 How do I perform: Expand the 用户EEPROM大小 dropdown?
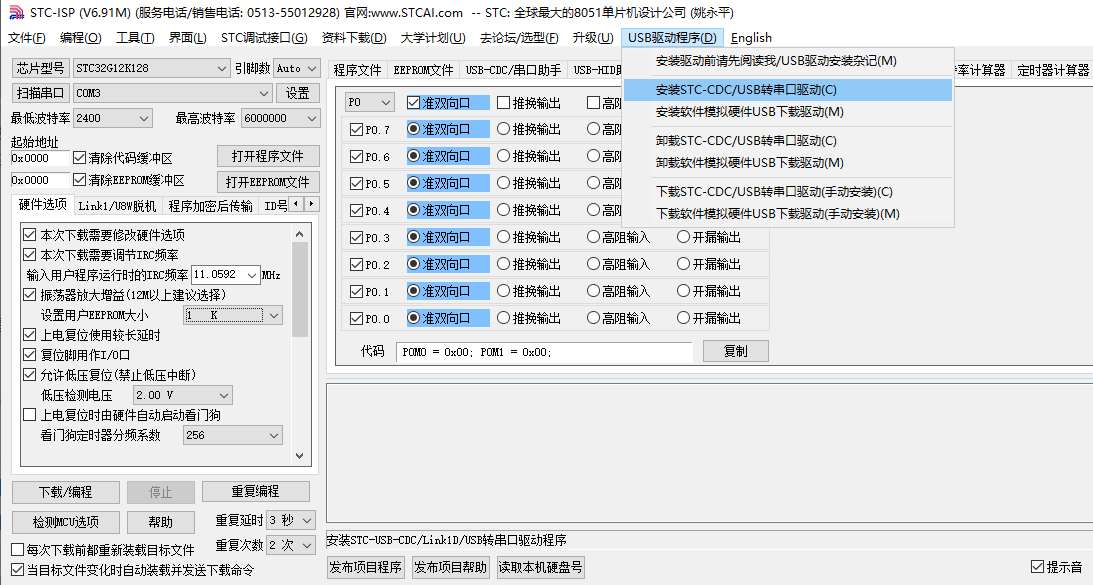coord(274,315)
